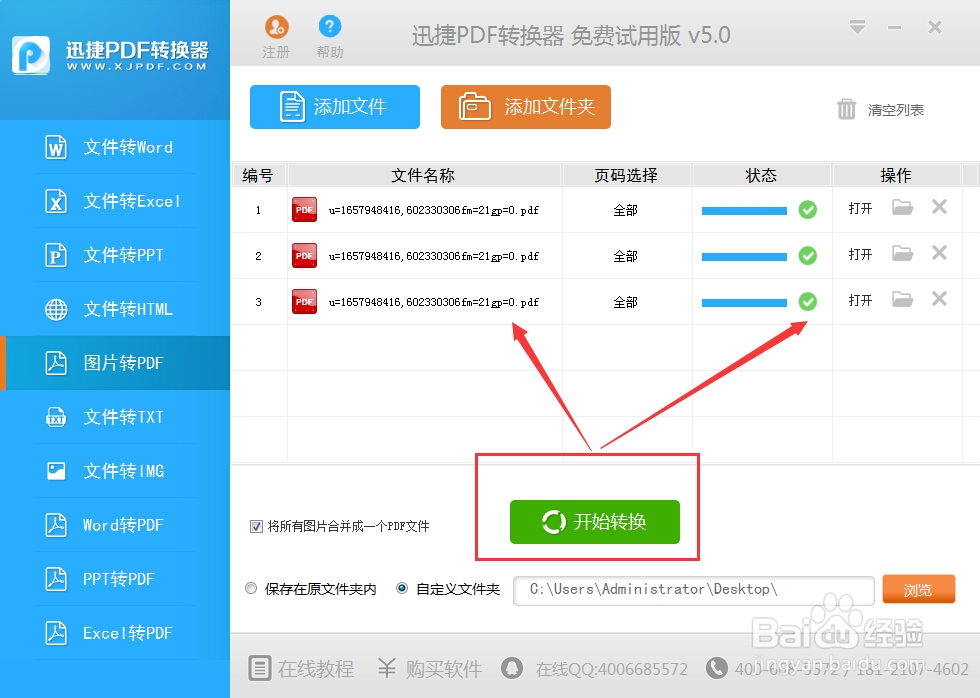
Task: Open the 全部 page selection for row 2
Action: pos(626,255)
